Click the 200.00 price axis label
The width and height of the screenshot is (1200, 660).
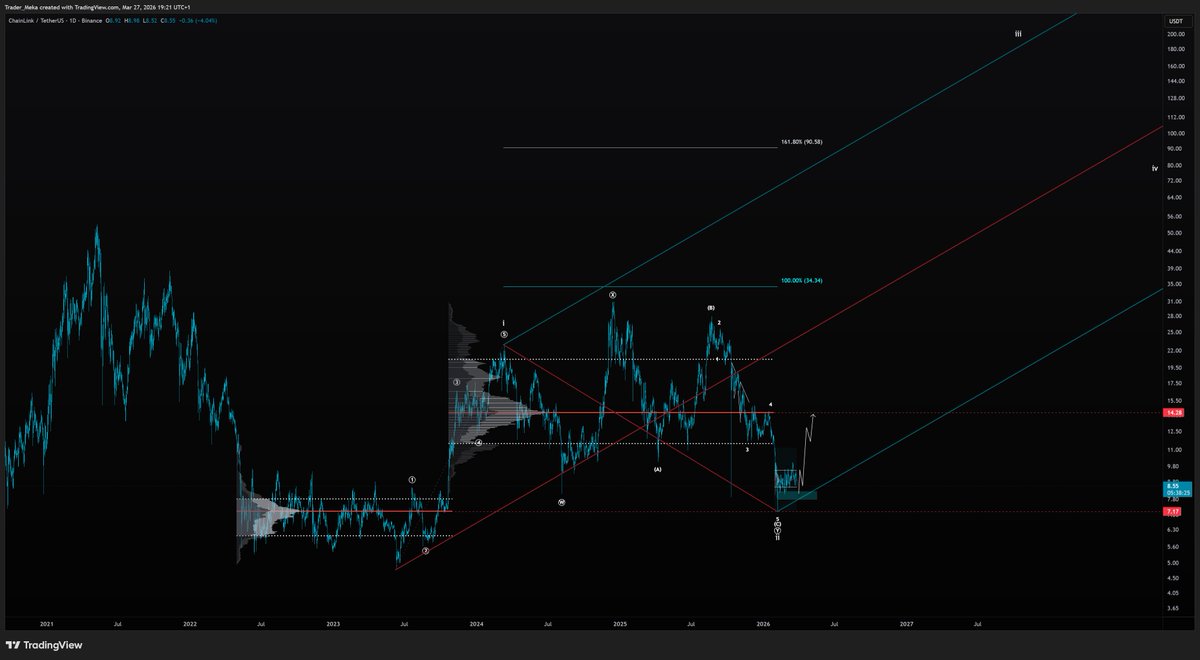point(1174,34)
